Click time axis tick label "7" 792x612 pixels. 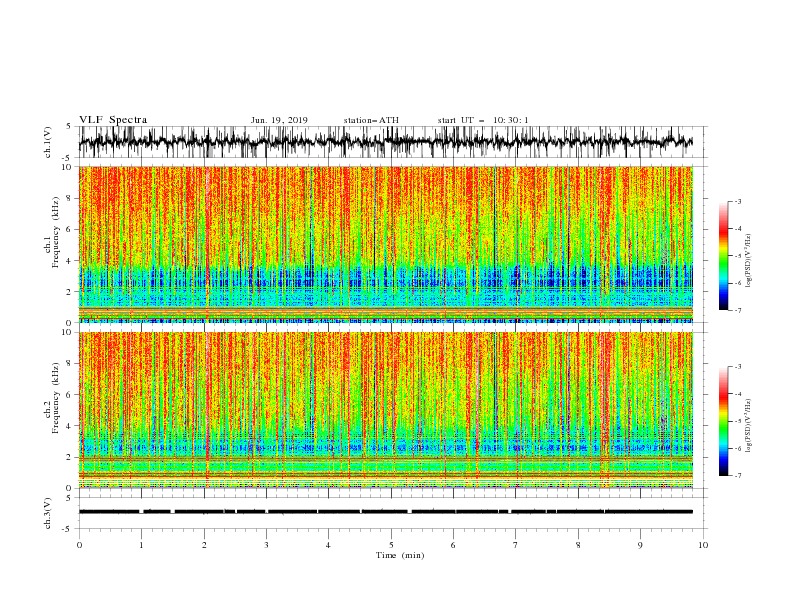[516, 545]
